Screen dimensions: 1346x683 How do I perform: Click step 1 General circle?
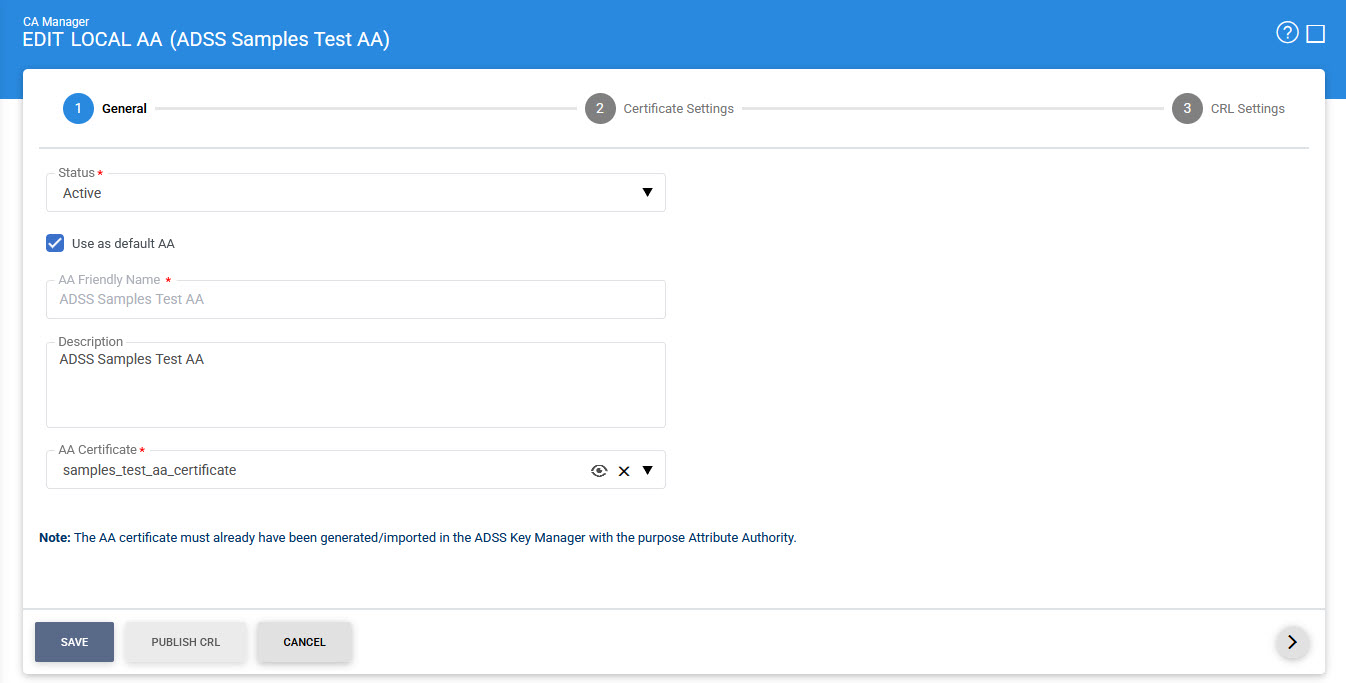click(x=78, y=108)
